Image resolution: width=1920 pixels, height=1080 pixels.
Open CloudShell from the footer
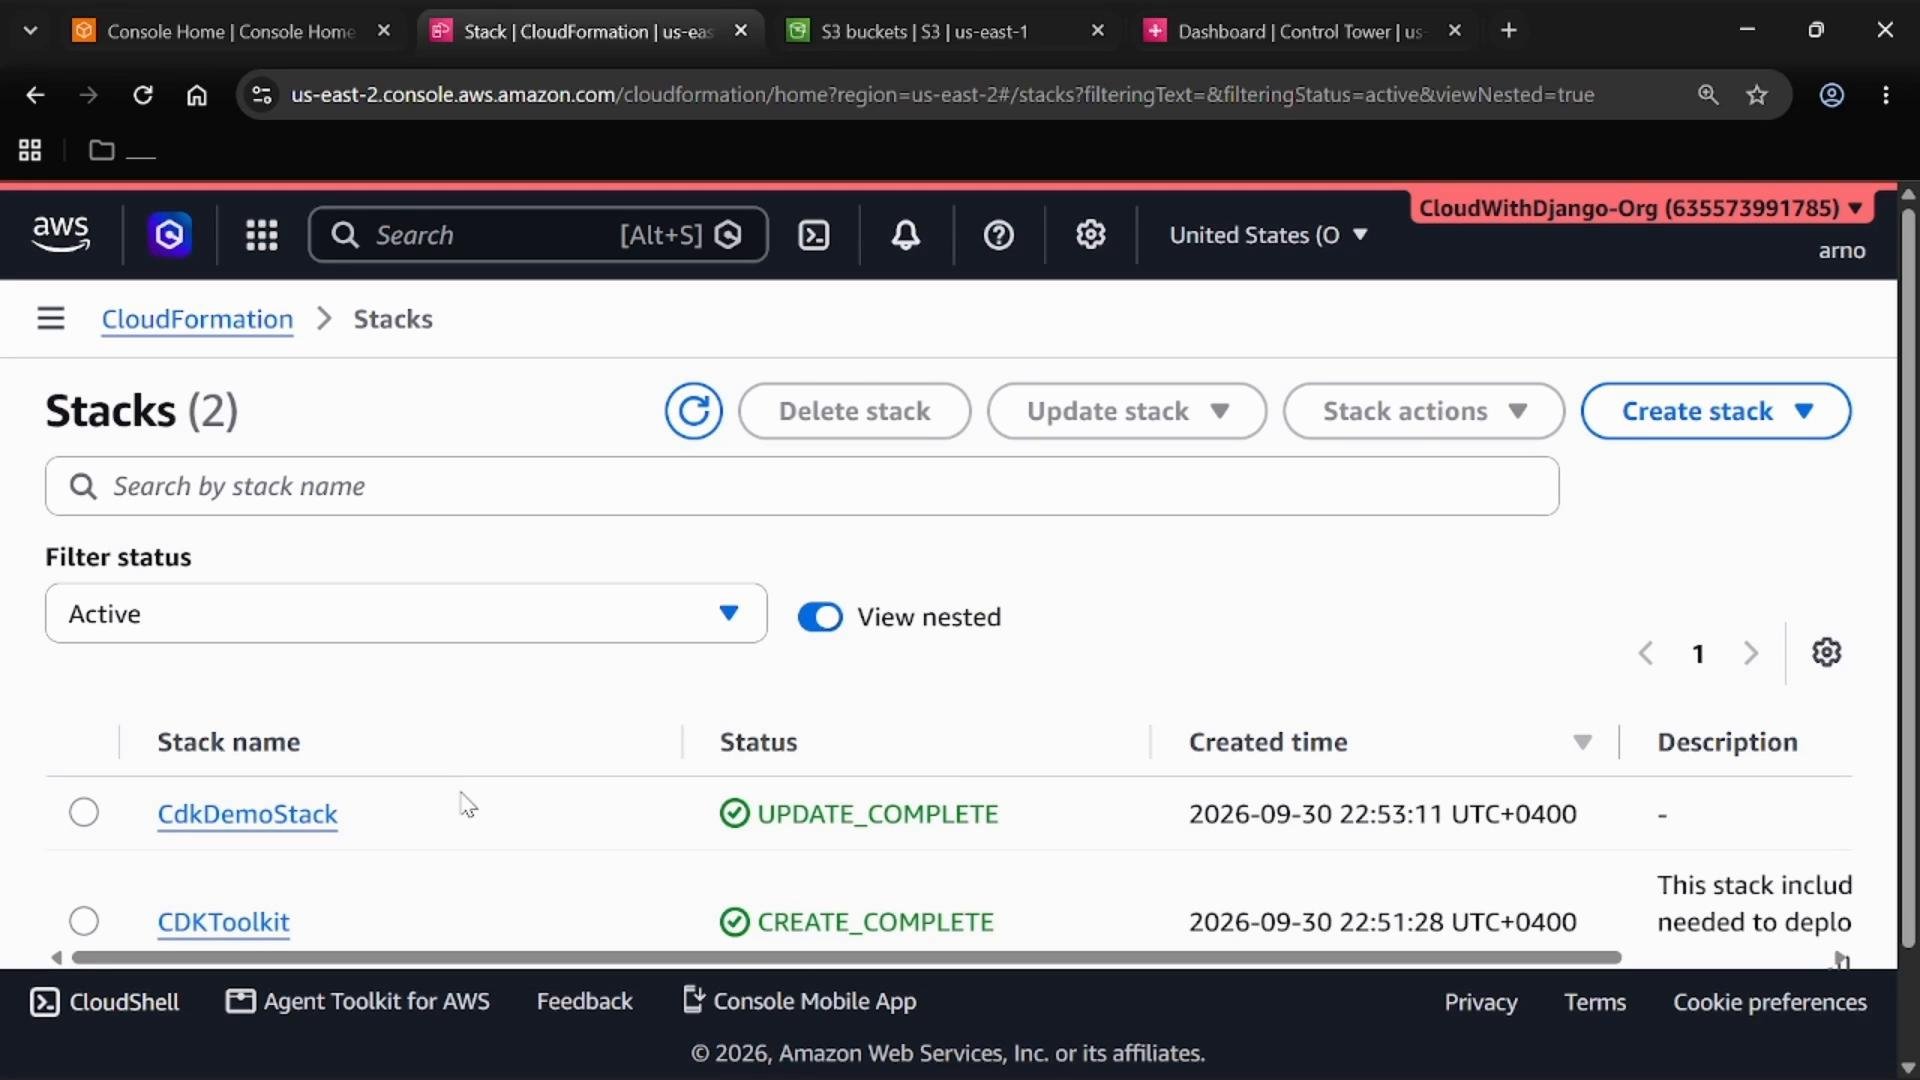point(105,1002)
